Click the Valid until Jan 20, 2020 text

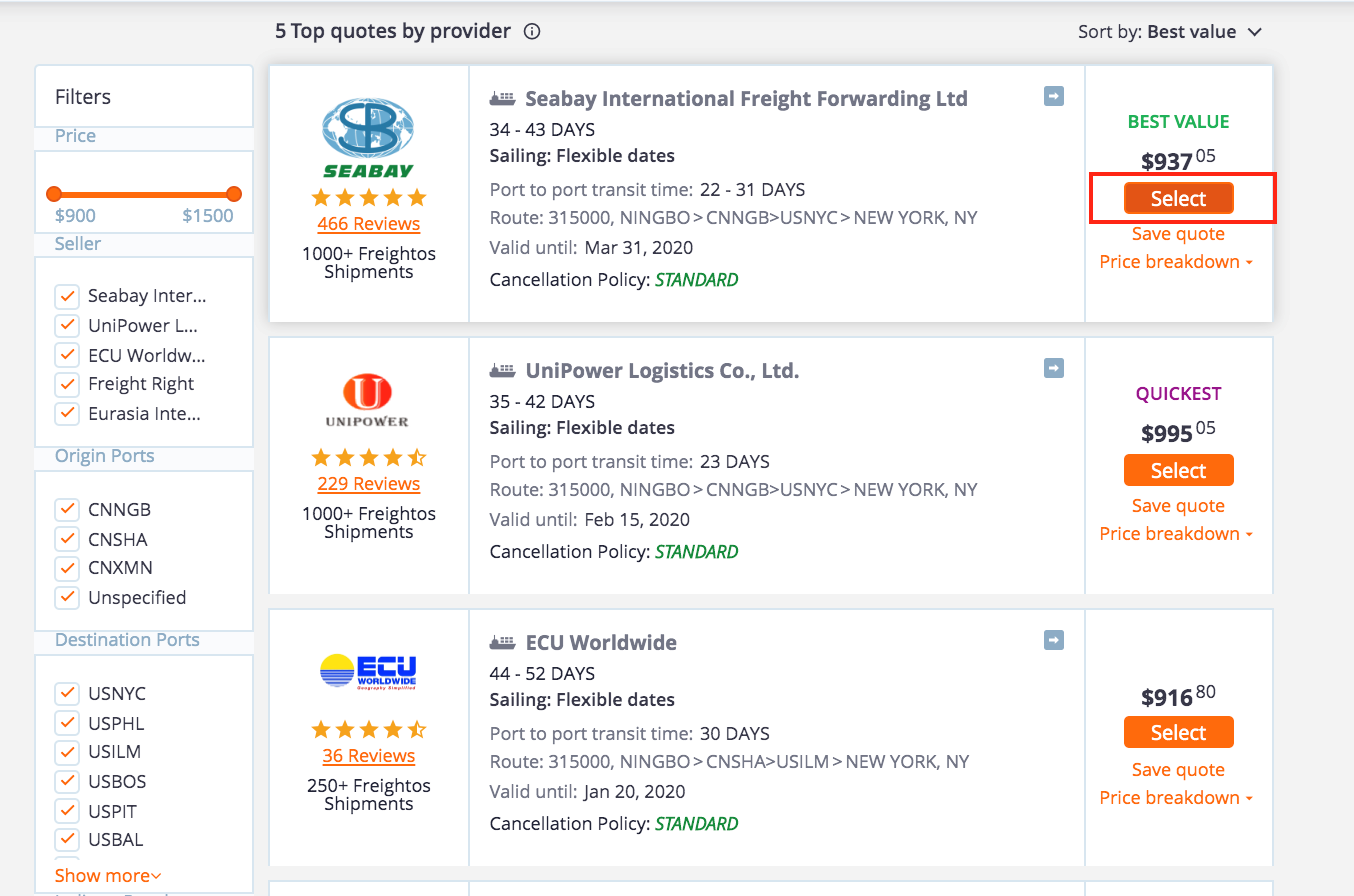(588, 792)
